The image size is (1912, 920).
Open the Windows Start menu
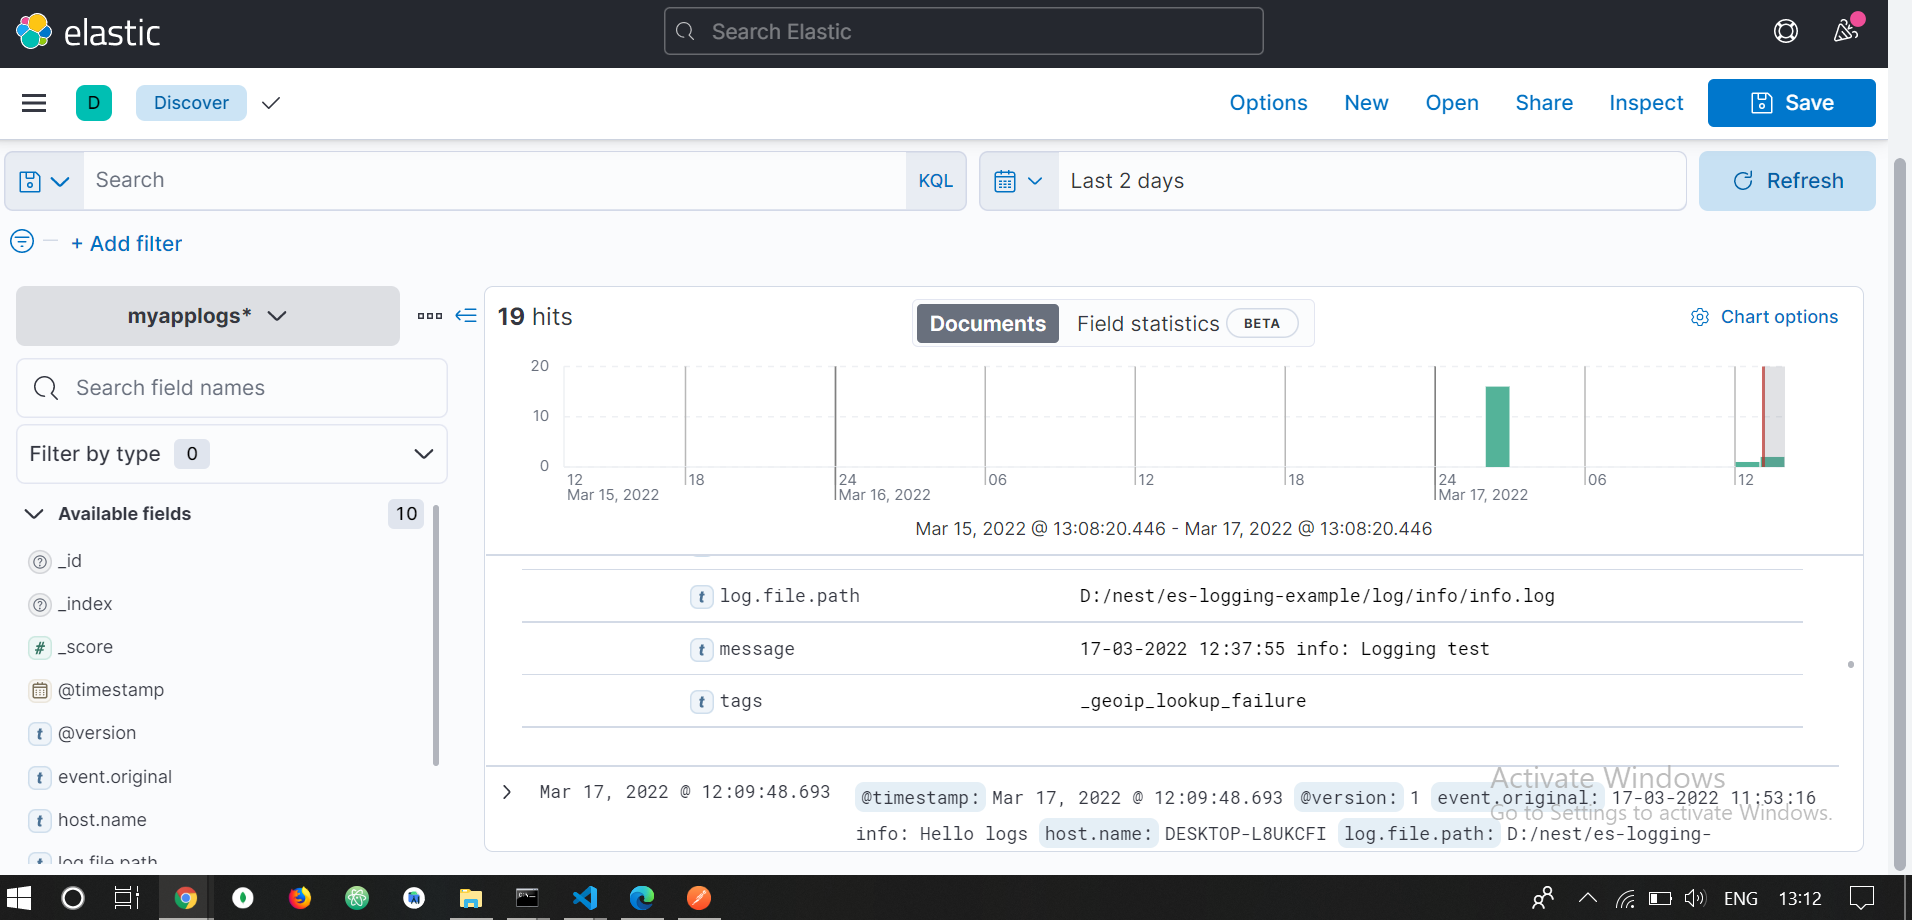pos(19,898)
